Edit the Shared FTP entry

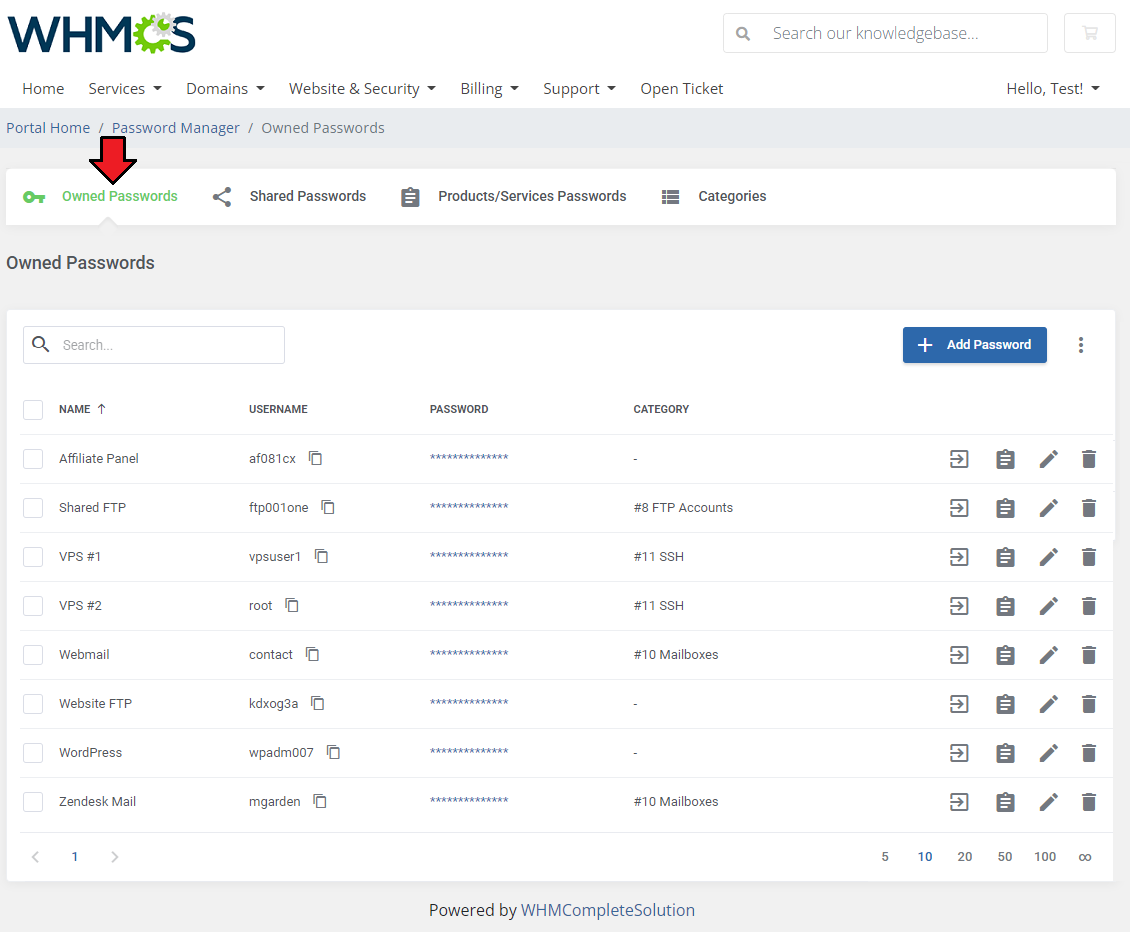pyautogui.click(x=1049, y=508)
